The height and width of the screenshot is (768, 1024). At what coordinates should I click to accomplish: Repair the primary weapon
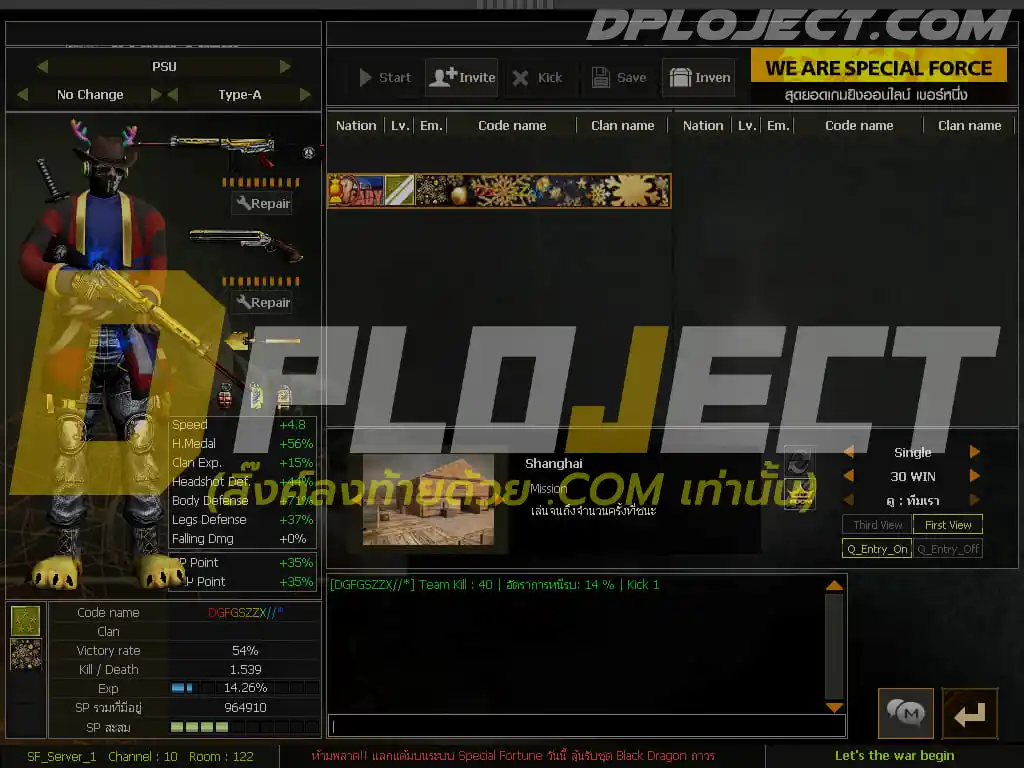click(x=263, y=203)
